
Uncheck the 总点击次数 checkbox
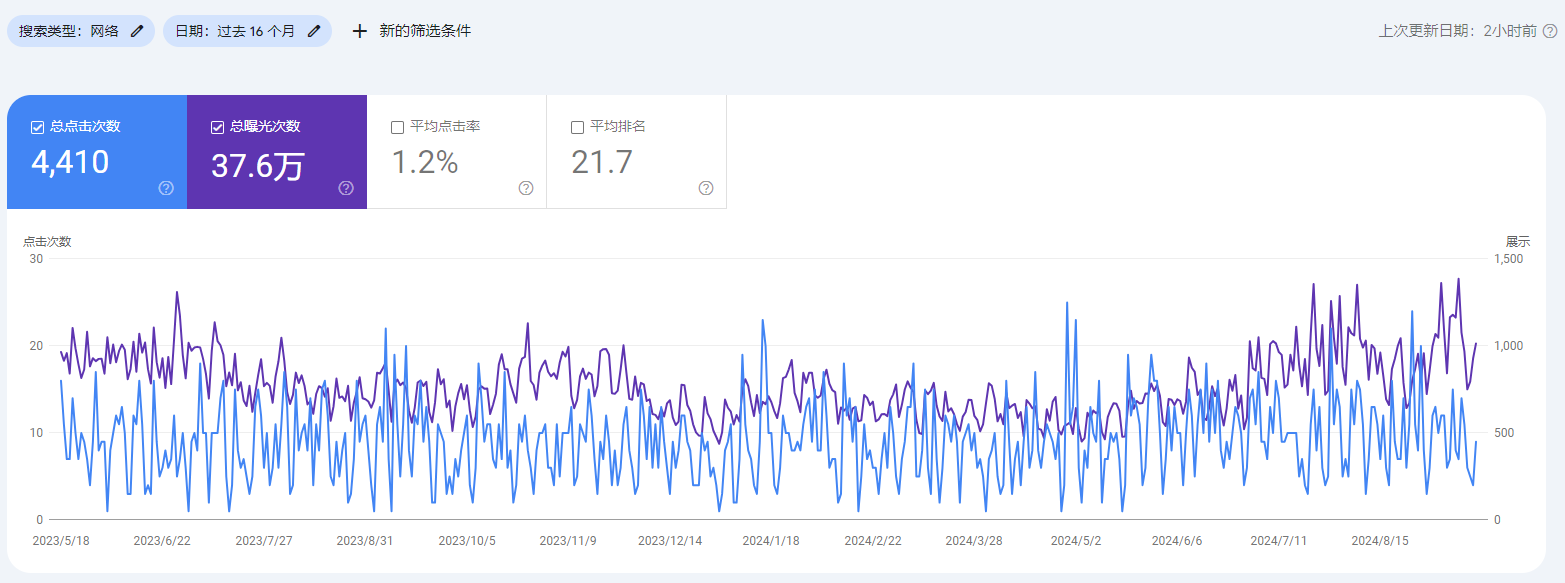[x=37, y=127]
